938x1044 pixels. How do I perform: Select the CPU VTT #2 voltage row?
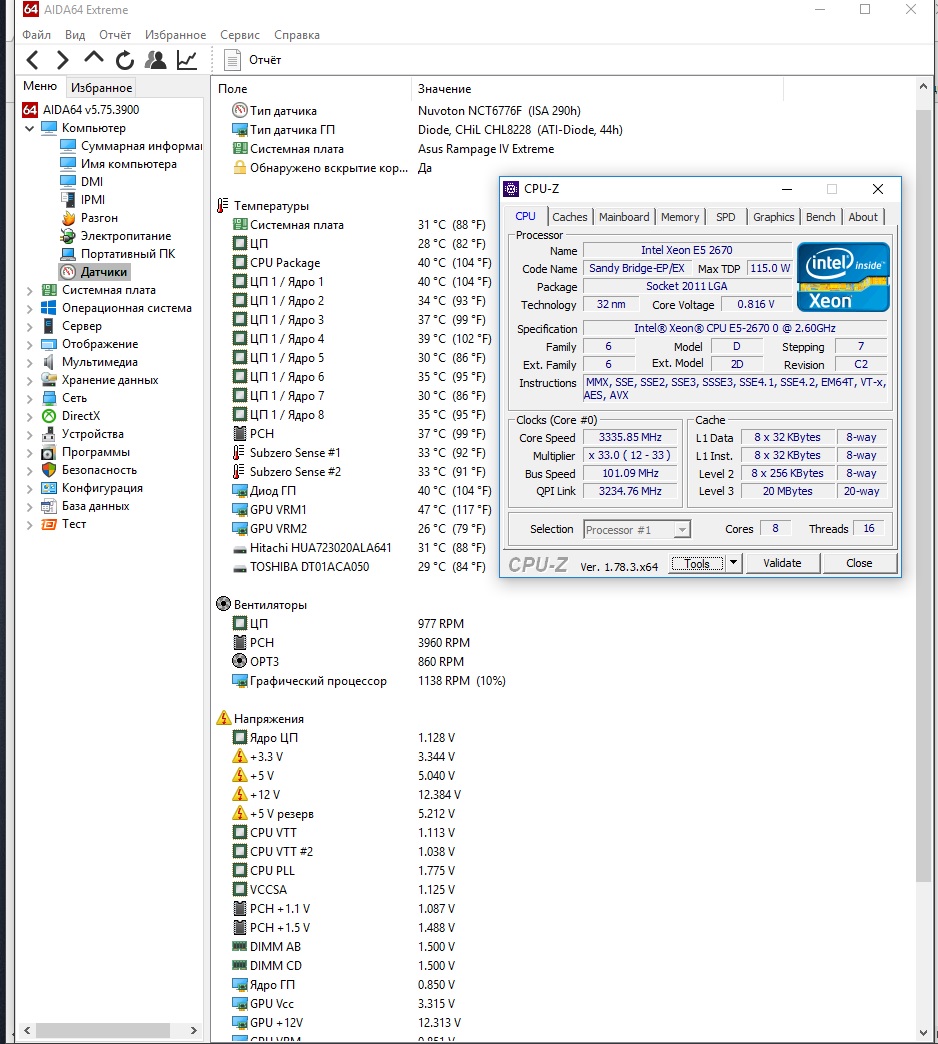point(343,852)
